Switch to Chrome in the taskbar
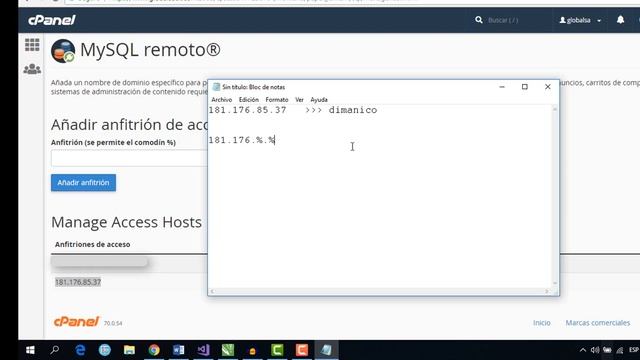The height and width of the screenshot is (360, 640). [154, 350]
